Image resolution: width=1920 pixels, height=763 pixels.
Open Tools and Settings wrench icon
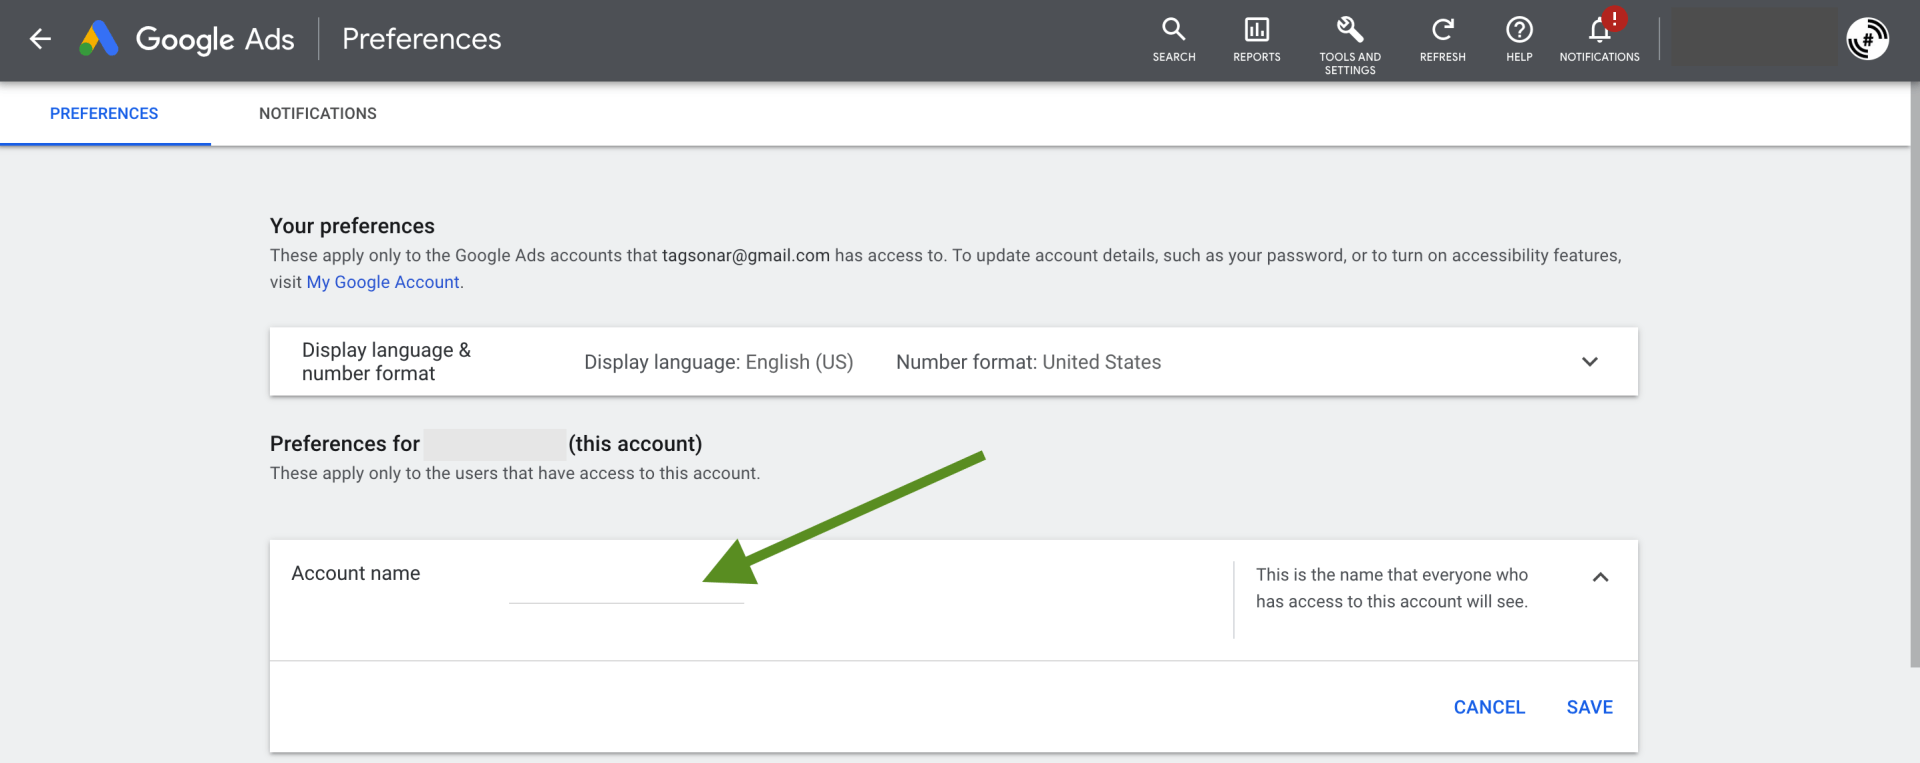tap(1350, 45)
